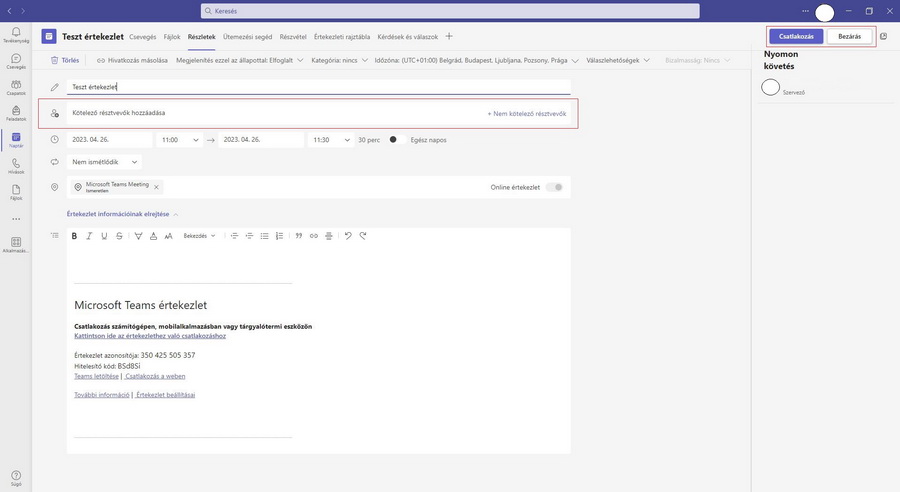Open the 11:00 start time dropdown
Screen dimensions: 900x492
click(x=180, y=140)
